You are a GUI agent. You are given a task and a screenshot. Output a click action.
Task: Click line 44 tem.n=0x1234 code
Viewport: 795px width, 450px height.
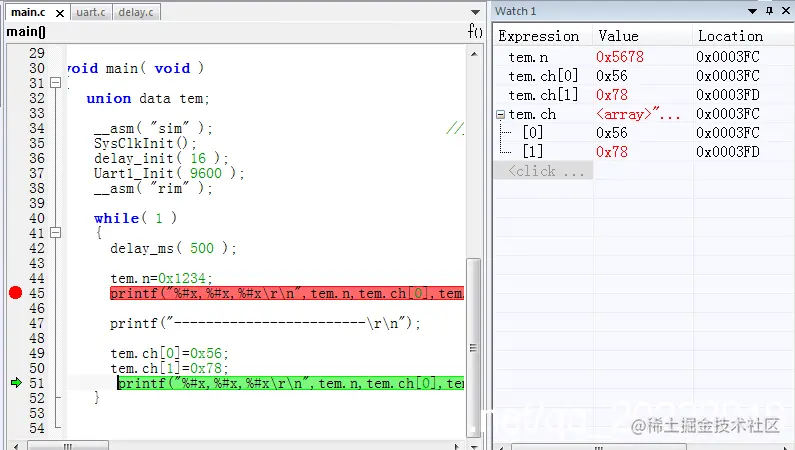tap(161, 278)
